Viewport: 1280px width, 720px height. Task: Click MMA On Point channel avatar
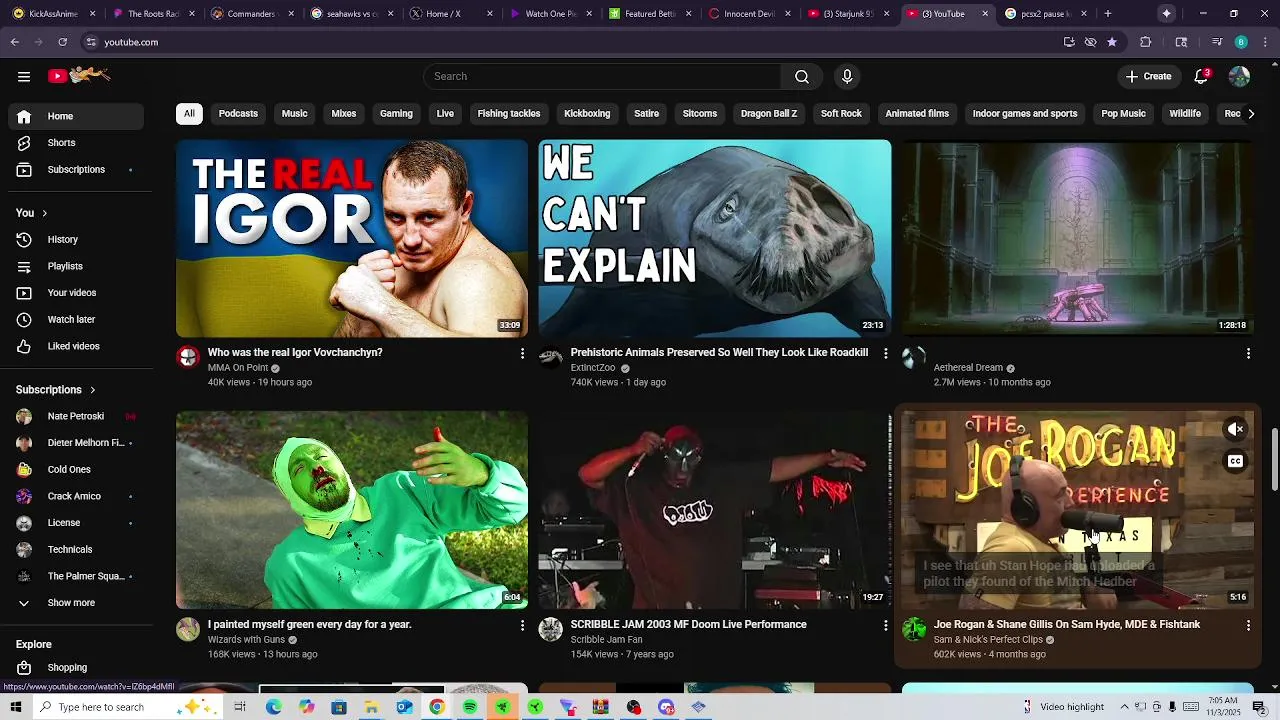click(x=188, y=357)
